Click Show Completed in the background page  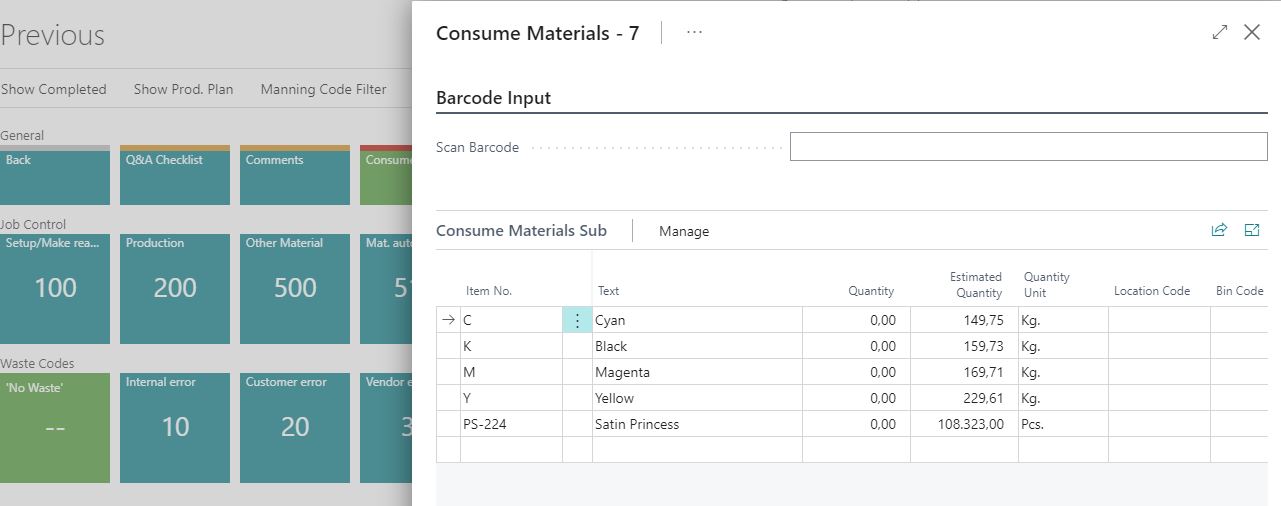click(x=53, y=89)
